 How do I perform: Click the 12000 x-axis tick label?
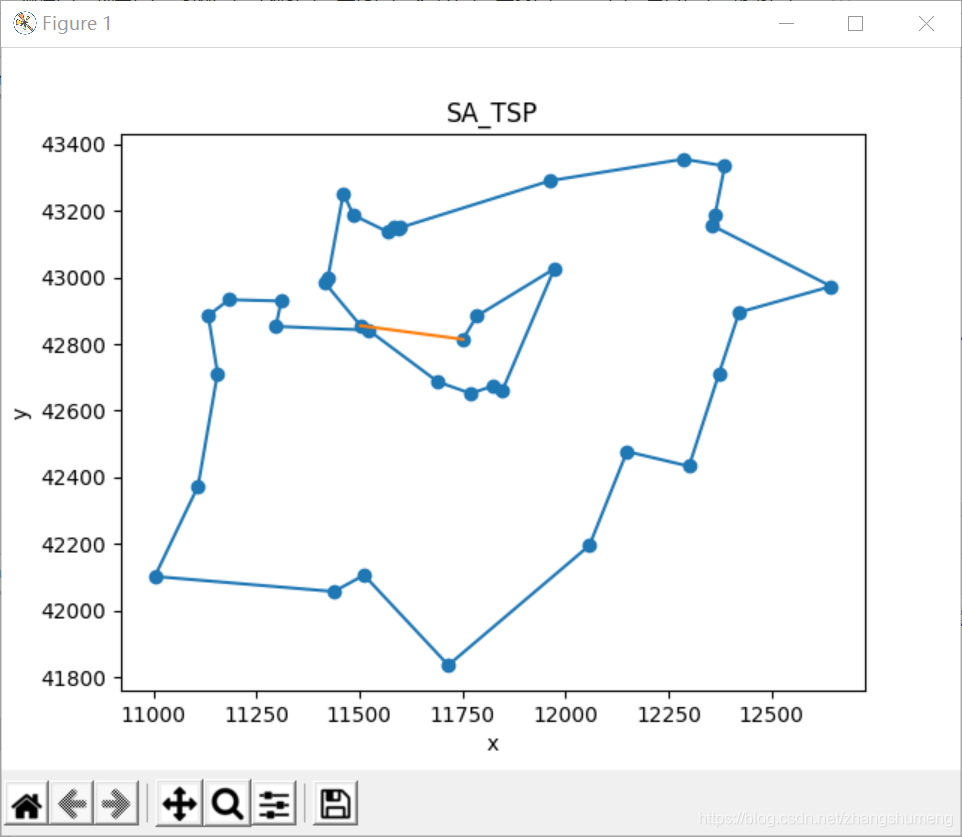[x=565, y=714]
